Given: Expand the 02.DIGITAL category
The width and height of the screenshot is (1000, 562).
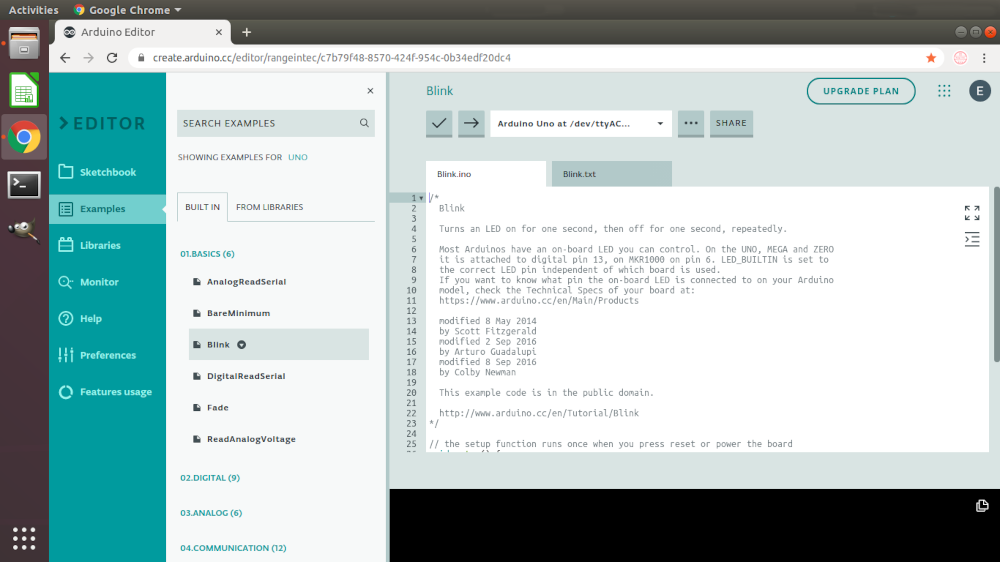Looking at the screenshot, I should coord(210,478).
